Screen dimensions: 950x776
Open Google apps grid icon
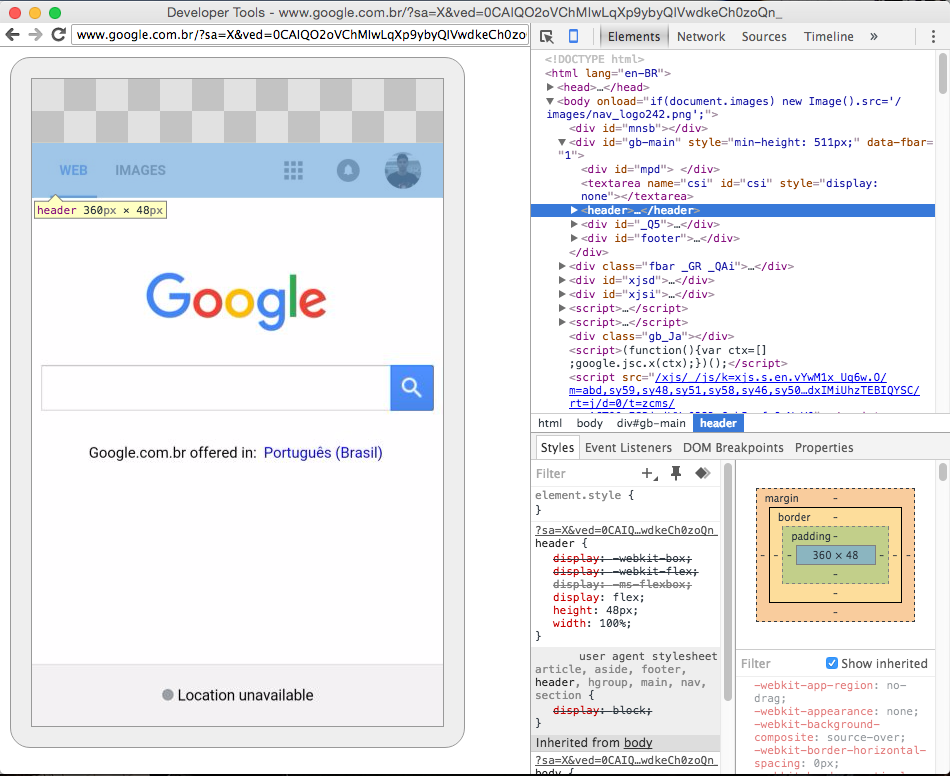click(x=293, y=170)
